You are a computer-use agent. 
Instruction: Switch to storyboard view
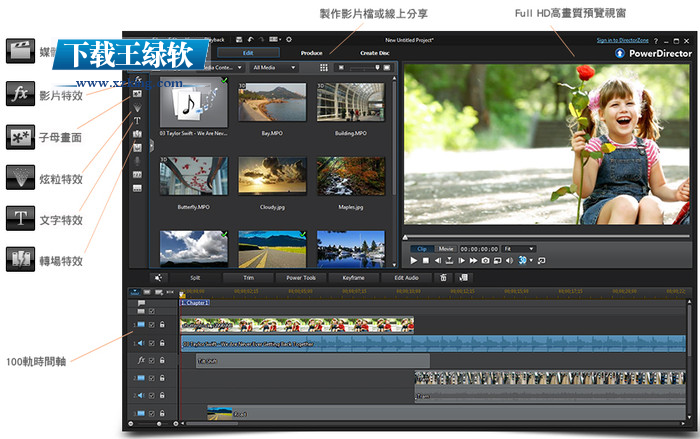[x=147, y=292]
